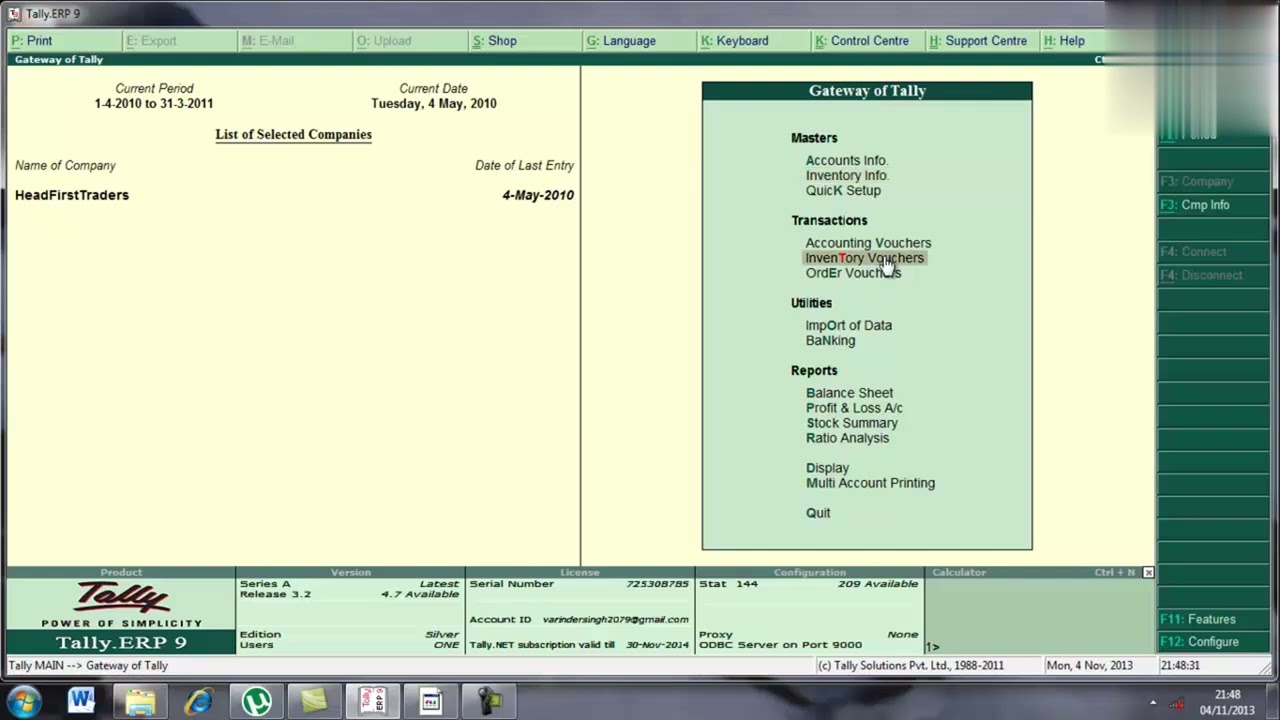
Task: Open Internet Explorer from the taskbar
Action: [198, 701]
